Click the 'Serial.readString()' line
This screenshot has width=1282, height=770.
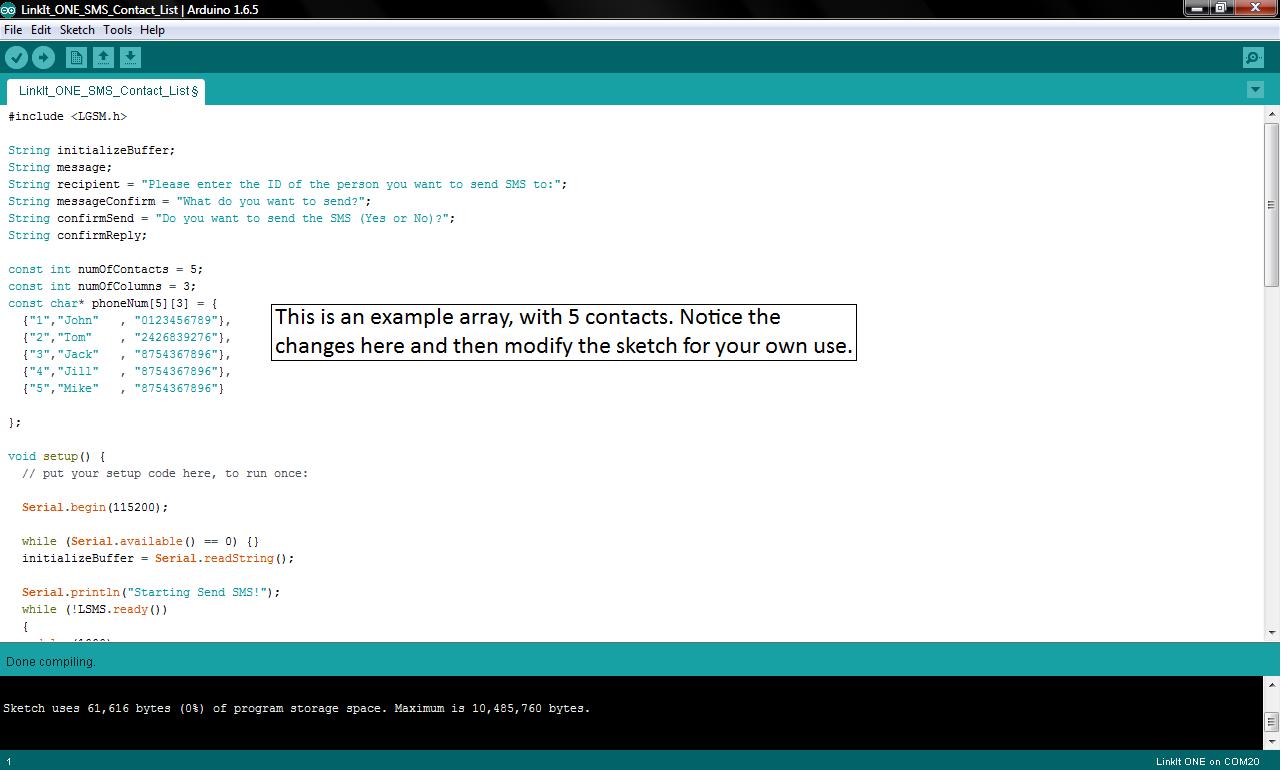point(158,558)
